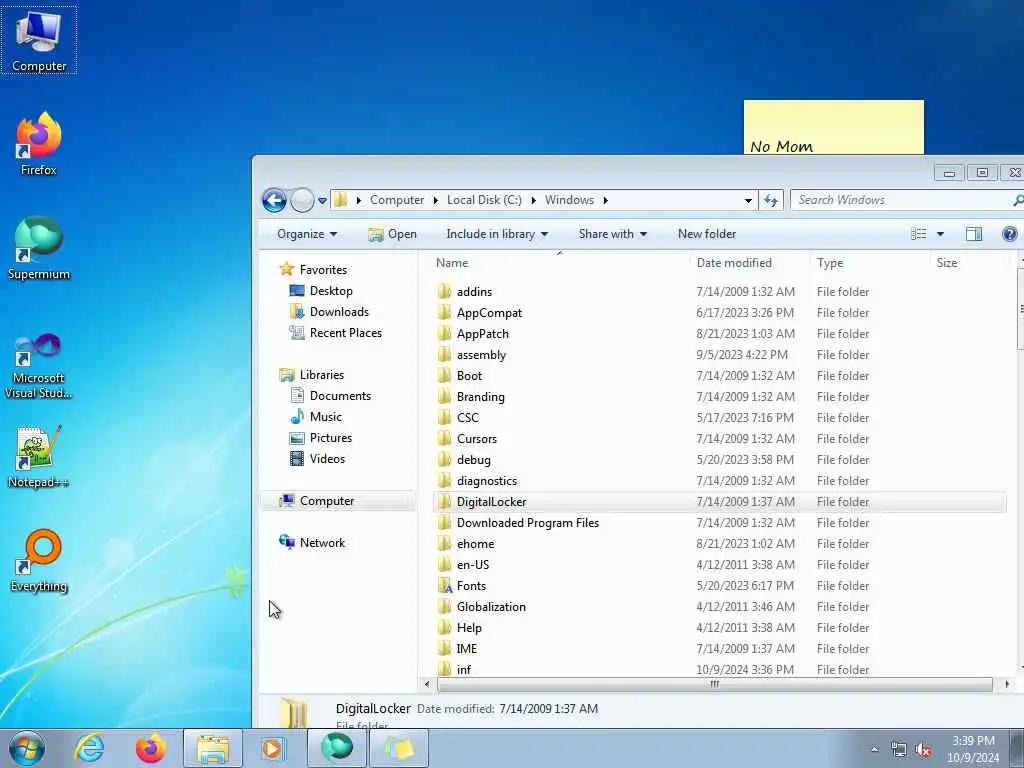Screen dimensions: 1024x768
Task: Switch to Supermium in the taskbar
Action: click(336, 748)
